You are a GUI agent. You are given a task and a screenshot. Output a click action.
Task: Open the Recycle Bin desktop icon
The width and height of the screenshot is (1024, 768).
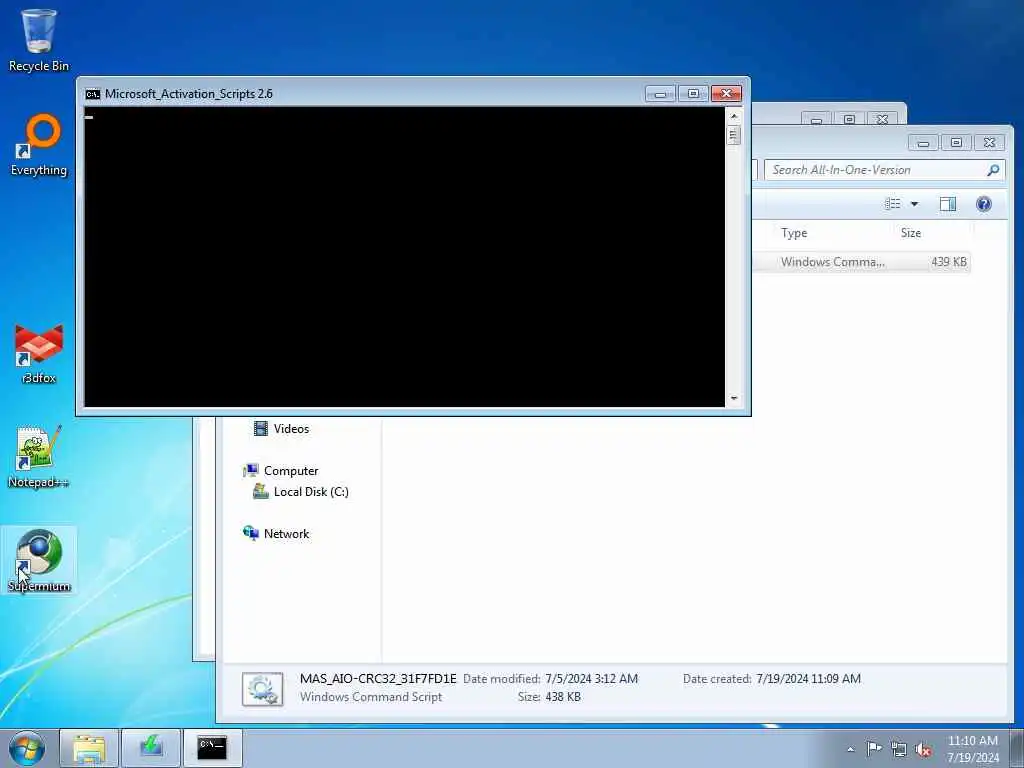(39, 40)
